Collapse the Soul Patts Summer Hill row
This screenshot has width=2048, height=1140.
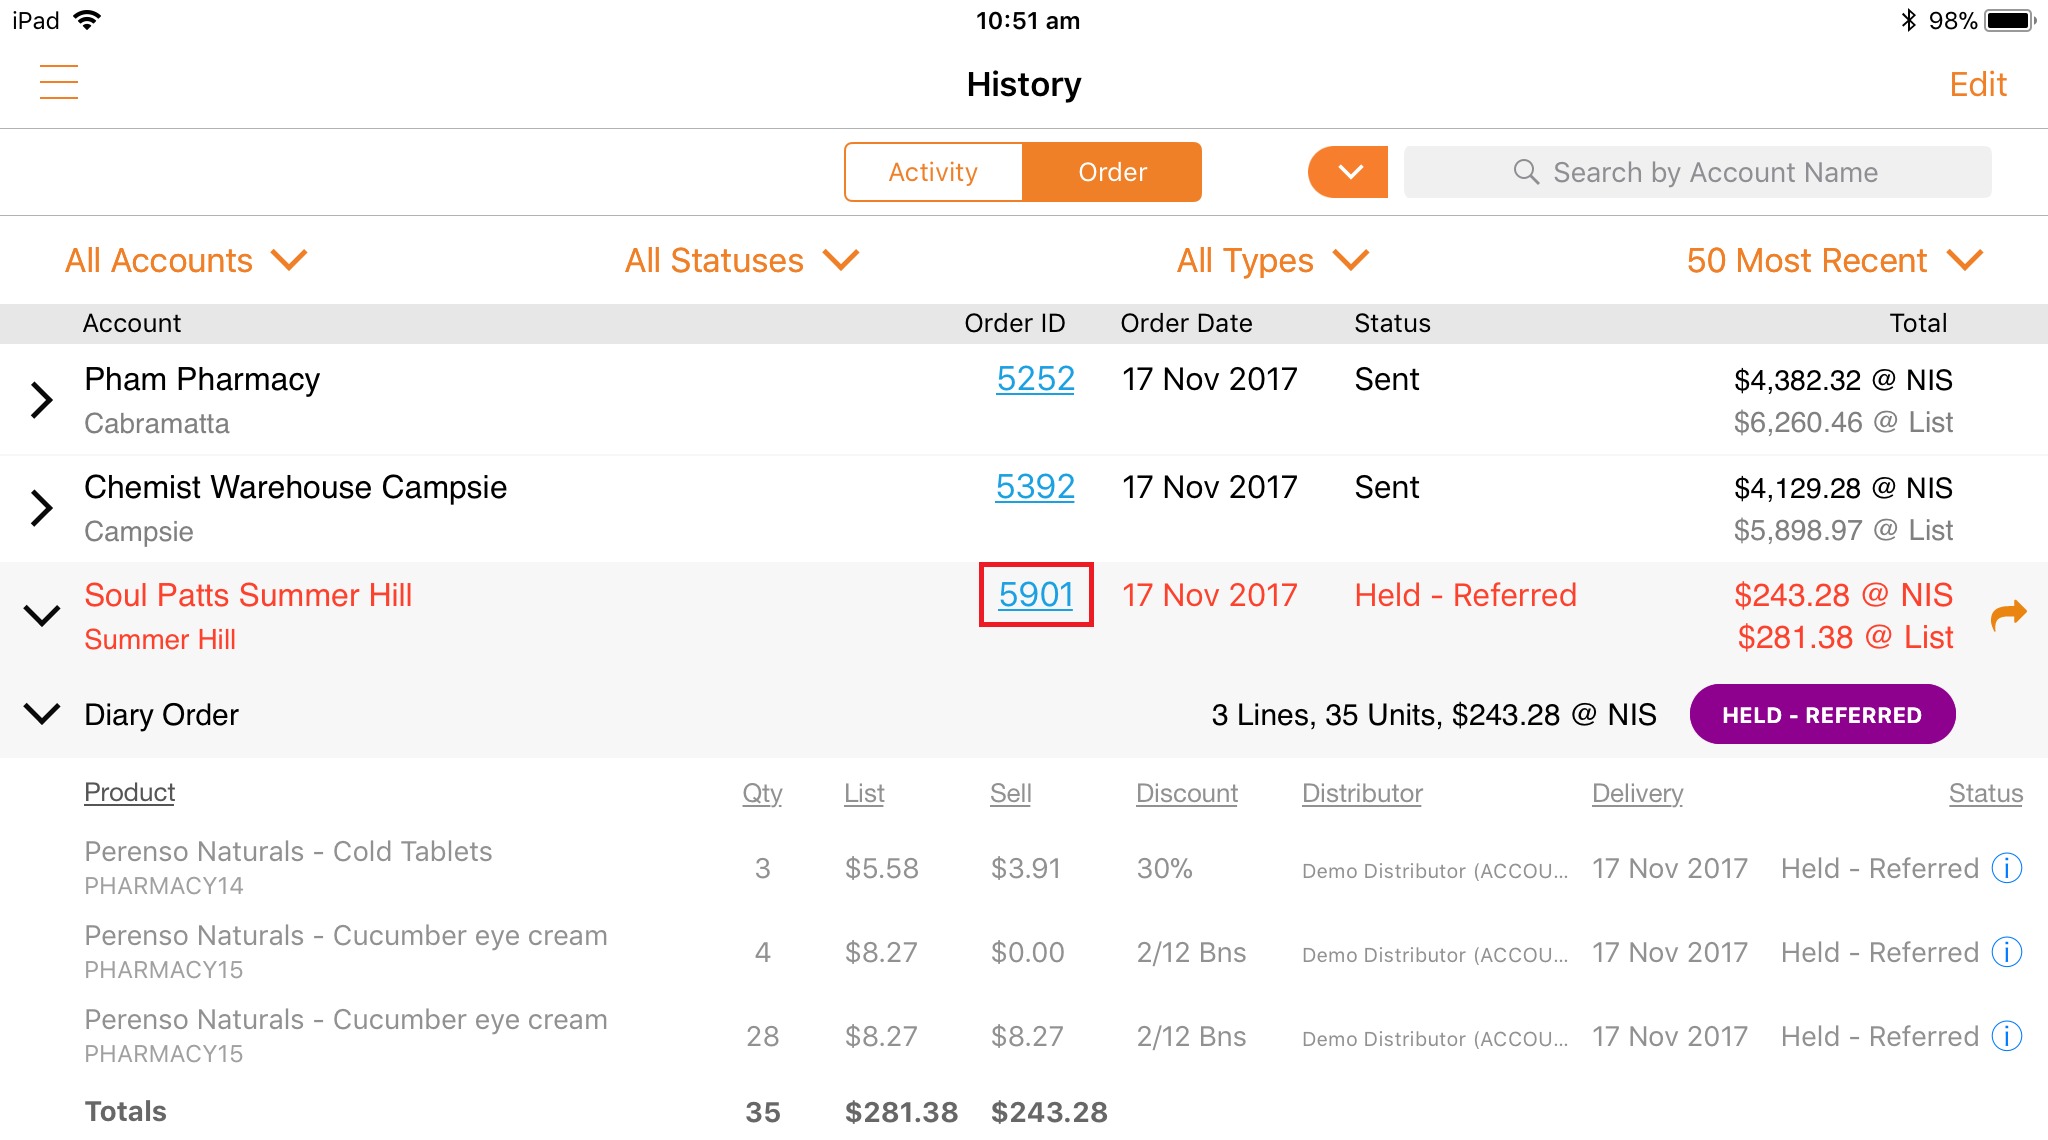(41, 616)
